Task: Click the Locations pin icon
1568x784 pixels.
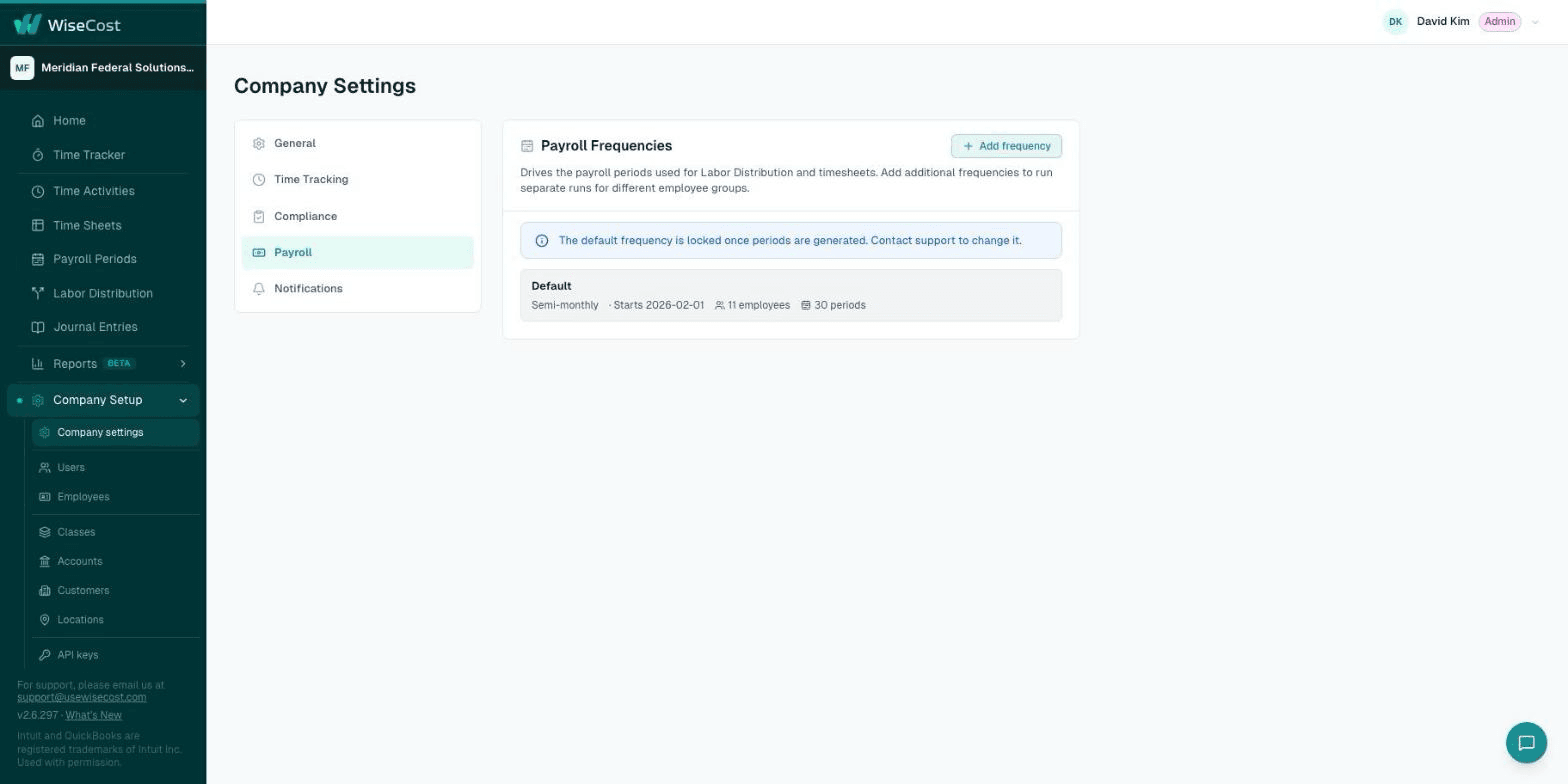Action: [44, 620]
